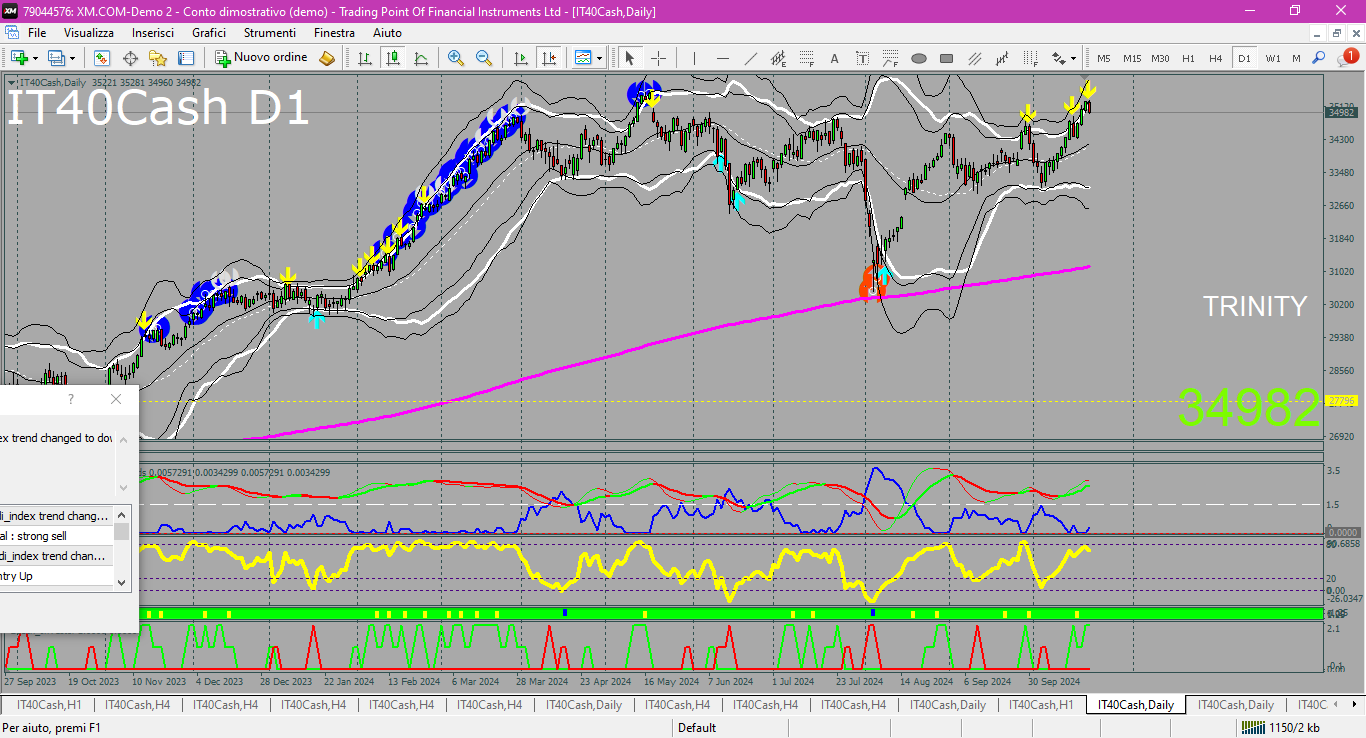Select the Fibonacci retracement tool
The height and width of the screenshot is (738, 1366).
tap(807, 58)
